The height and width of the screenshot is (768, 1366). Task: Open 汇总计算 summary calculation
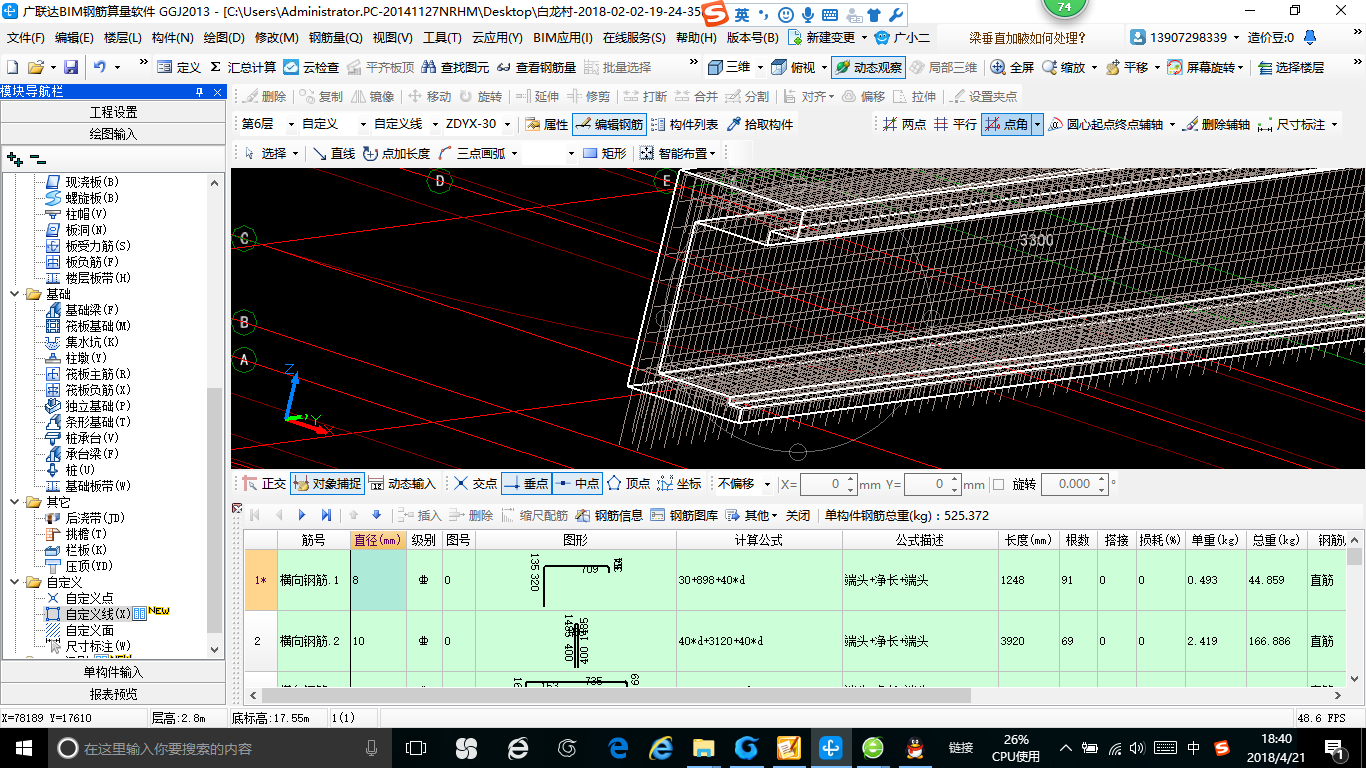point(242,67)
